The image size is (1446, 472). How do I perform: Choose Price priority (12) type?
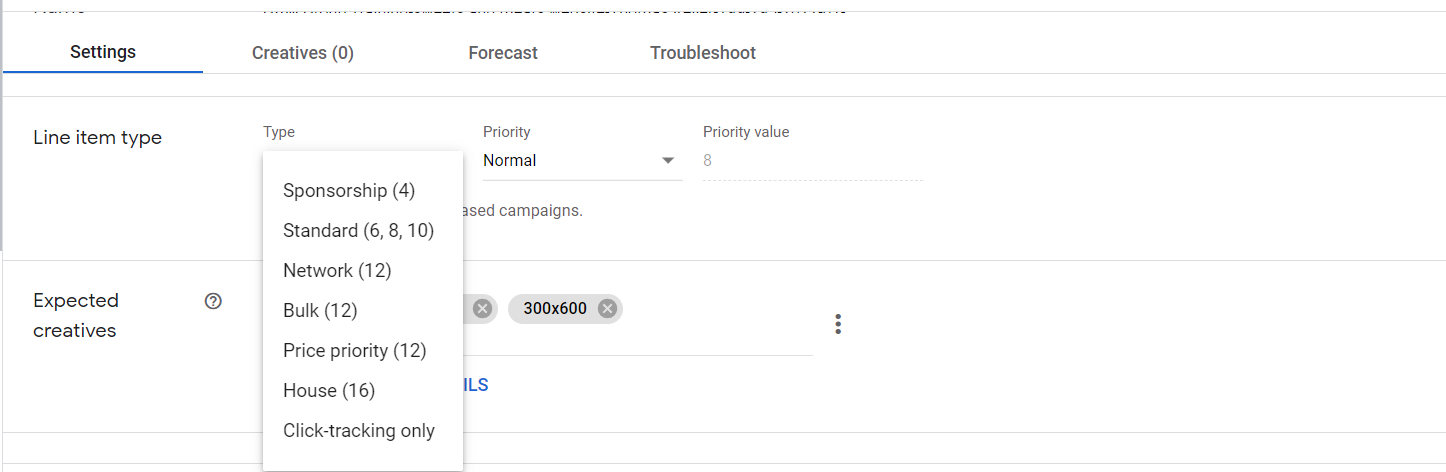point(355,350)
